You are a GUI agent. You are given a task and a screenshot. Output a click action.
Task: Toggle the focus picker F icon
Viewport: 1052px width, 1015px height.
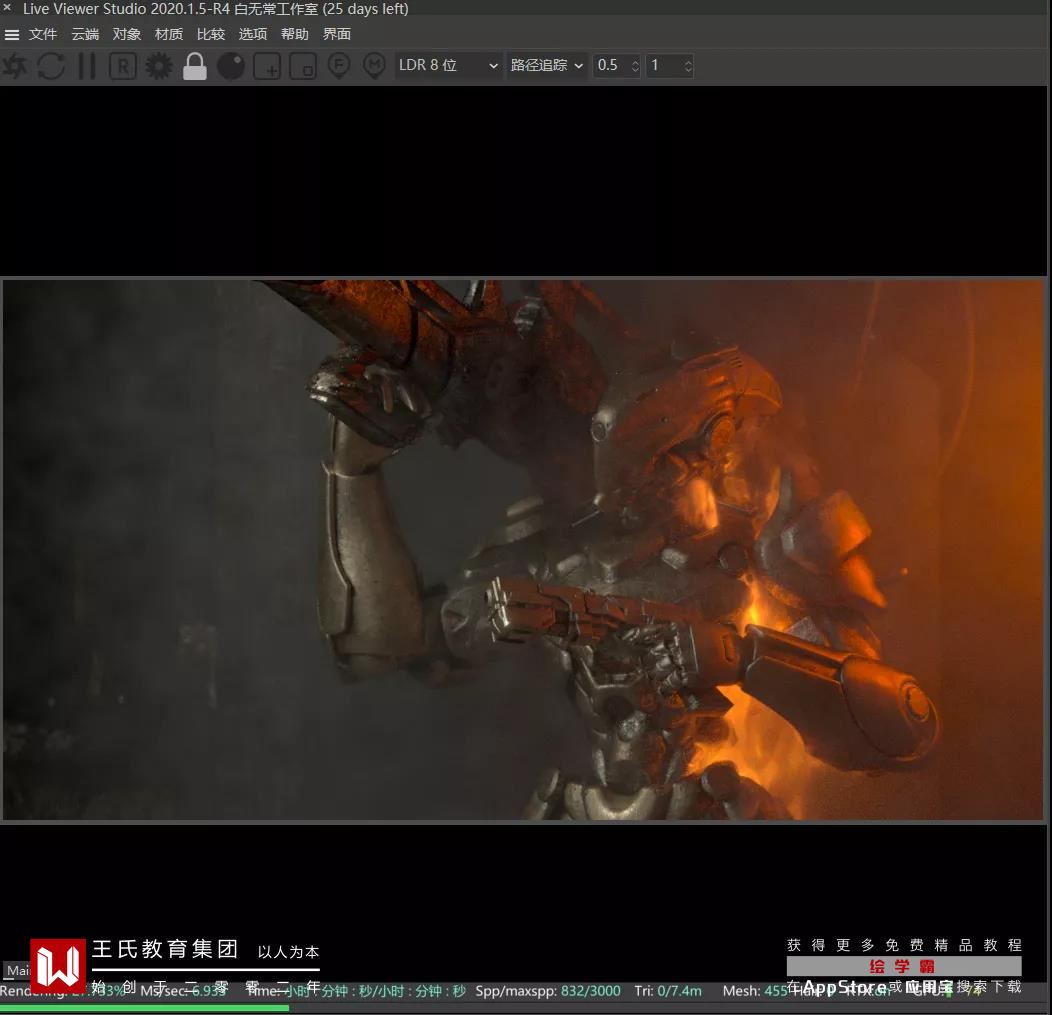pos(339,66)
